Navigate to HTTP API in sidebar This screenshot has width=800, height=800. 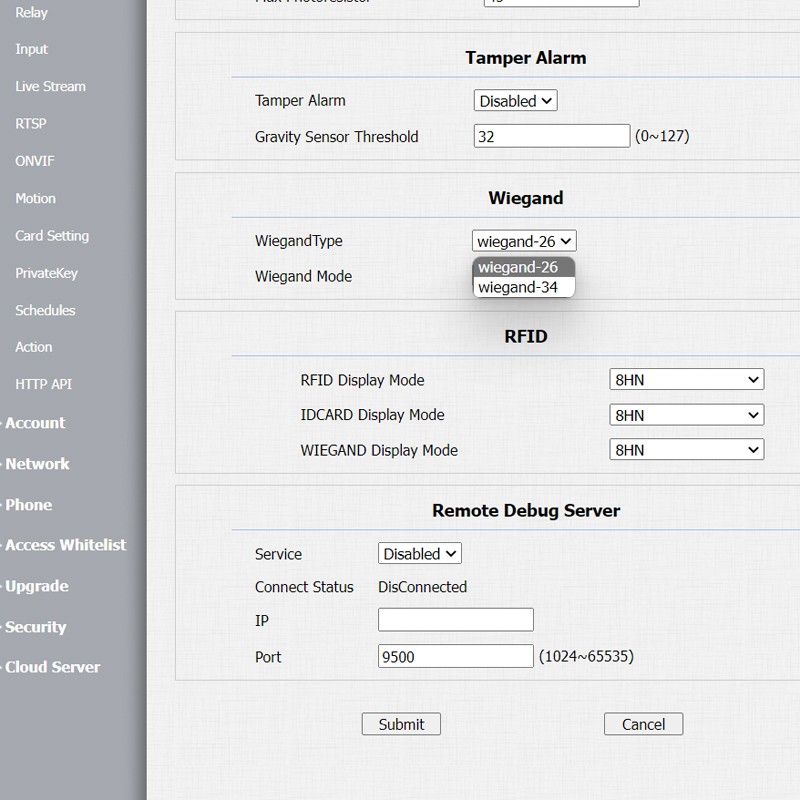point(44,384)
